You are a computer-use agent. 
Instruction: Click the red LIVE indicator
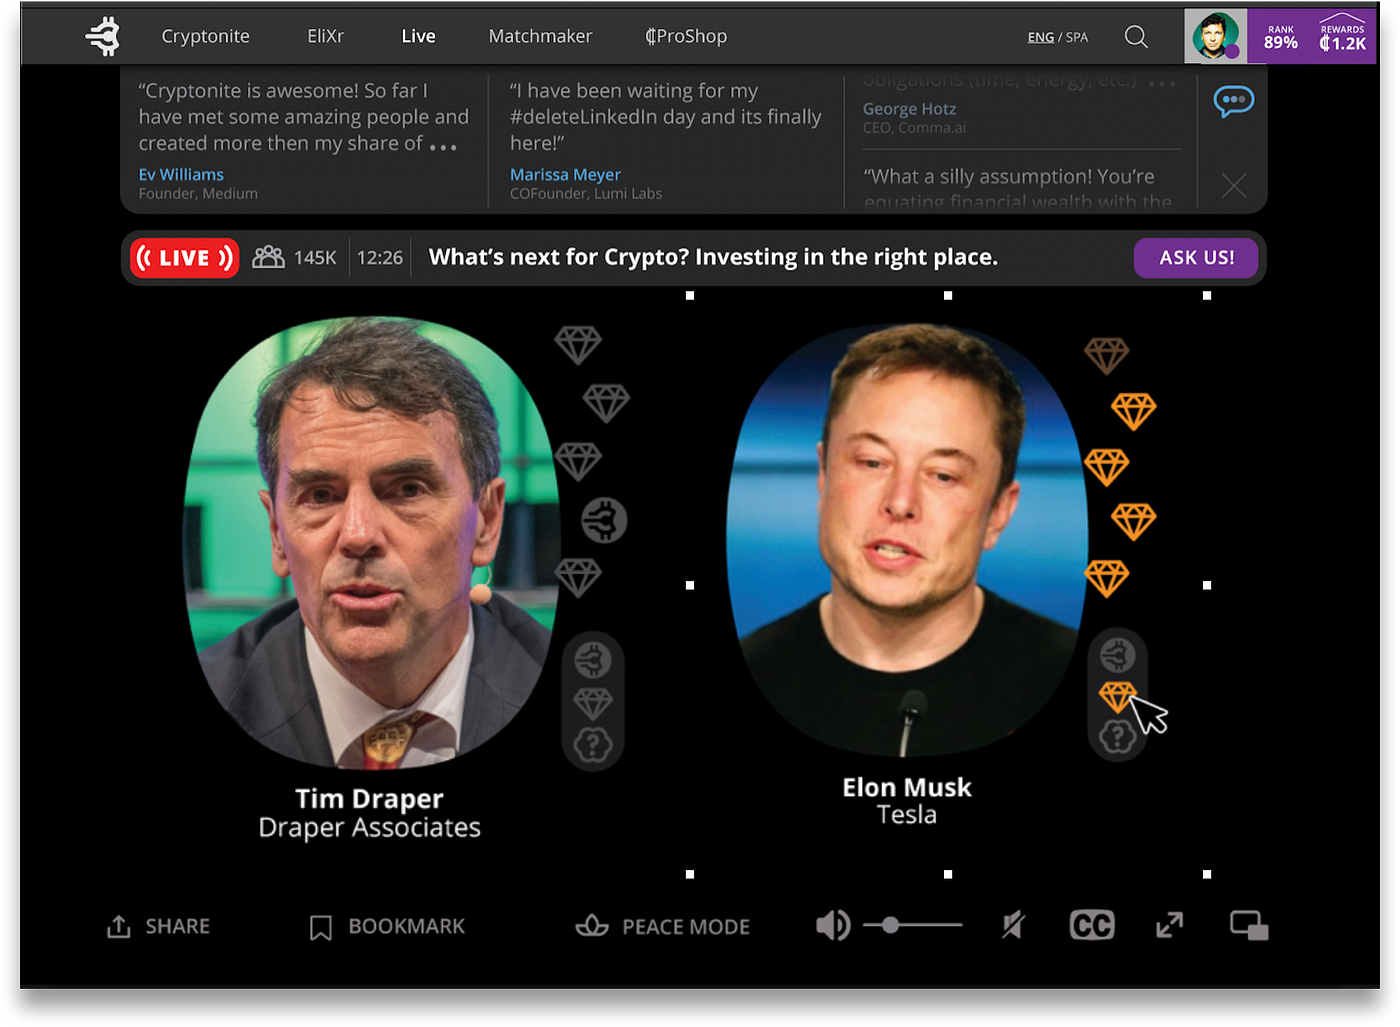point(185,258)
